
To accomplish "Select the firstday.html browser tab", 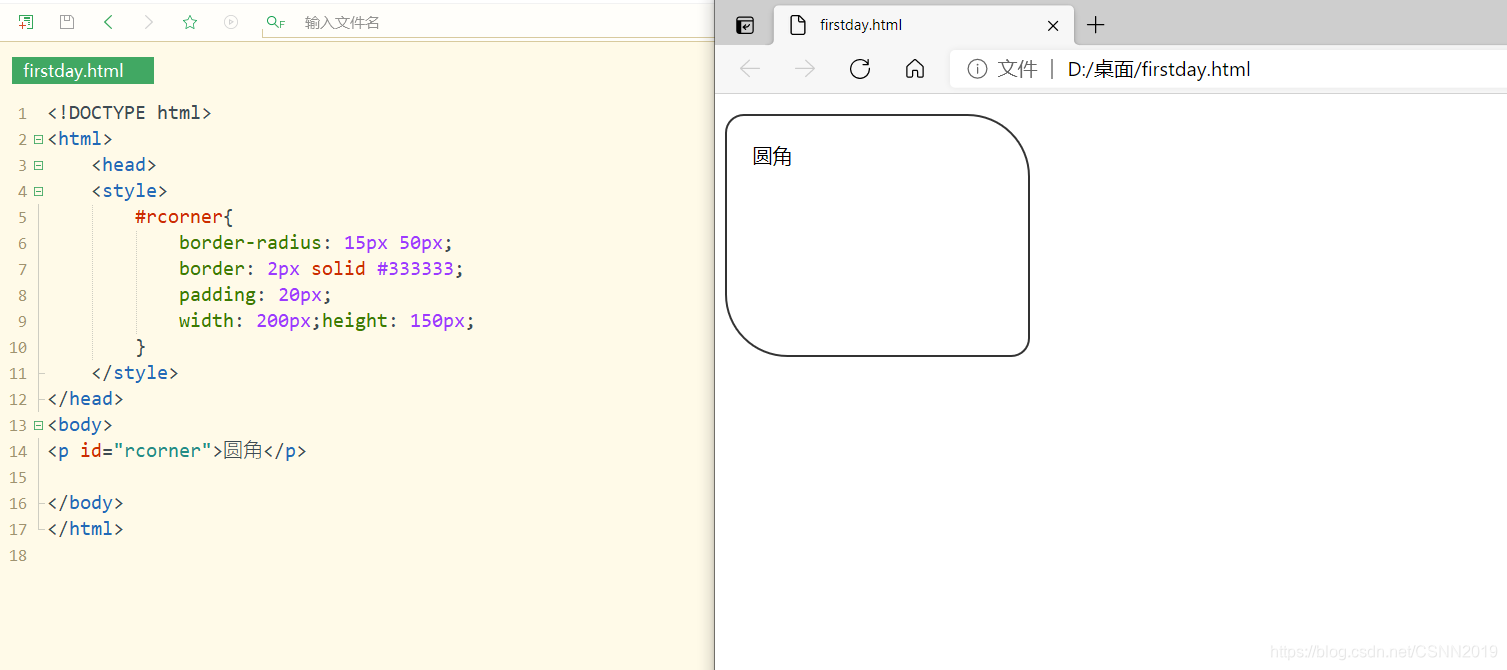I will [924, 25].
